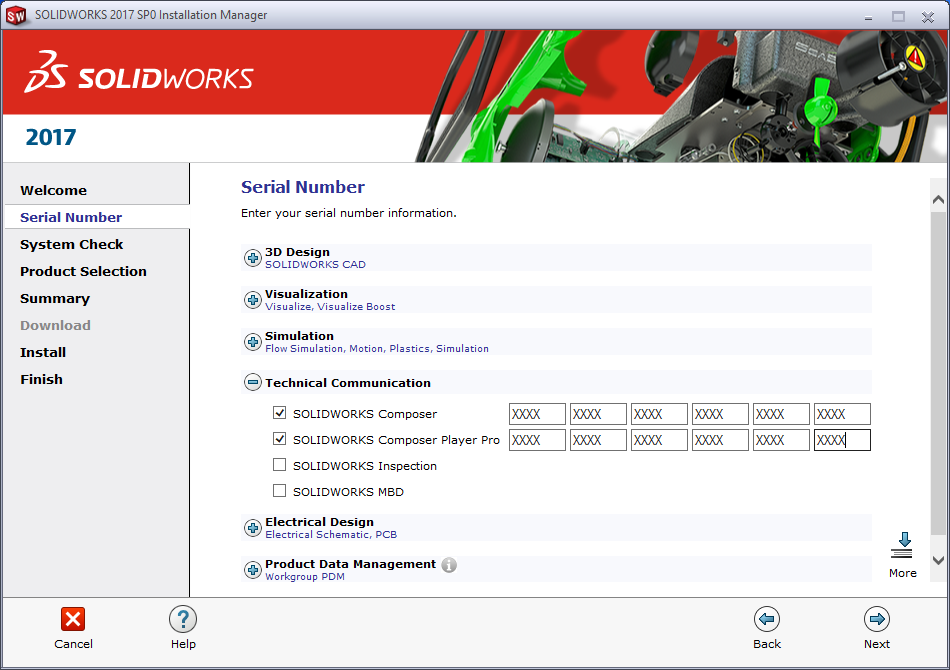
Task: Click the Technical Communication heading
Action: coord(348,383)
